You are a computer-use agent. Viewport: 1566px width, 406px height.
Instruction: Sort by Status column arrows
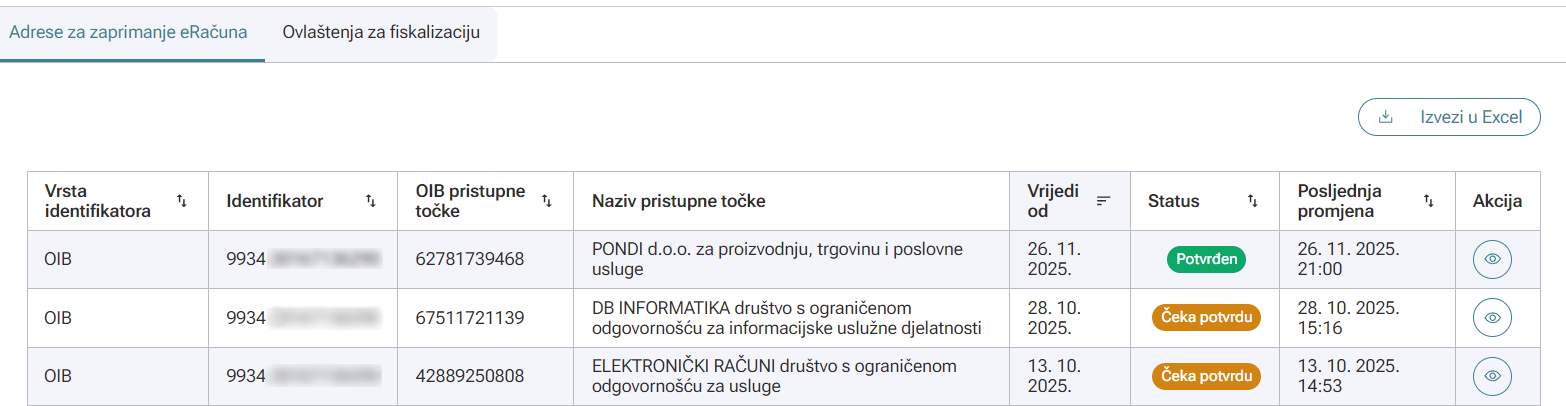(1252, 201)
